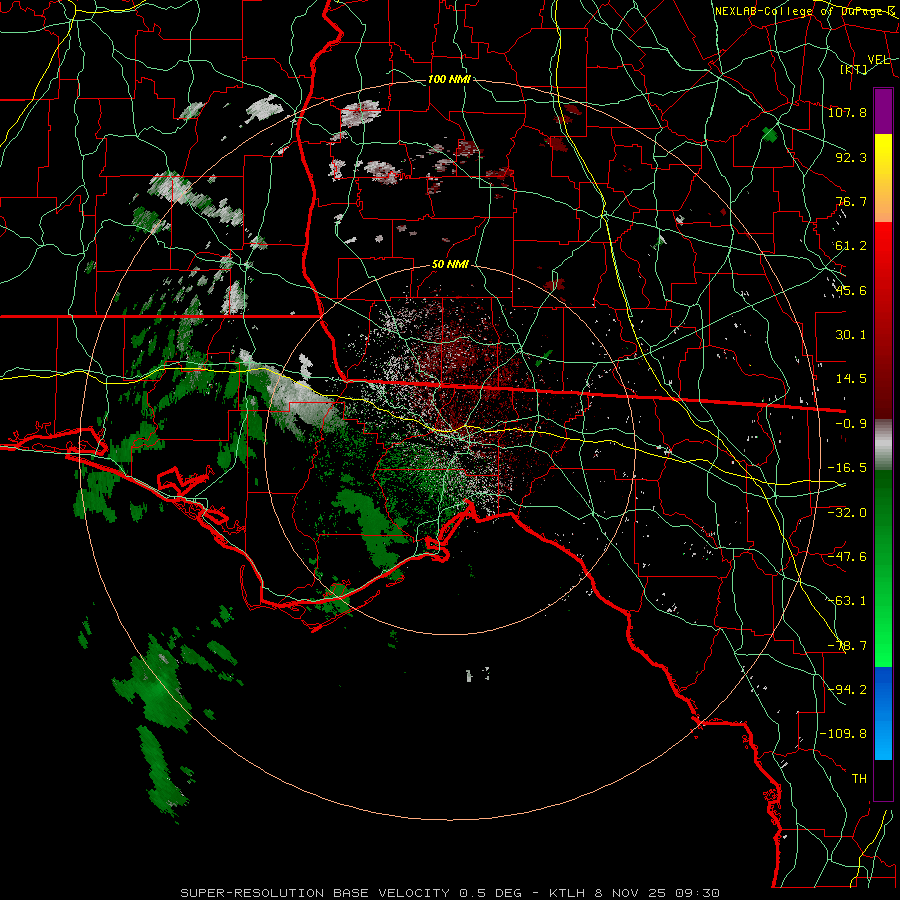The height and width of the screenshot is (900, 900).
Task: Click the -0.9 legend value
Action: 851,424
